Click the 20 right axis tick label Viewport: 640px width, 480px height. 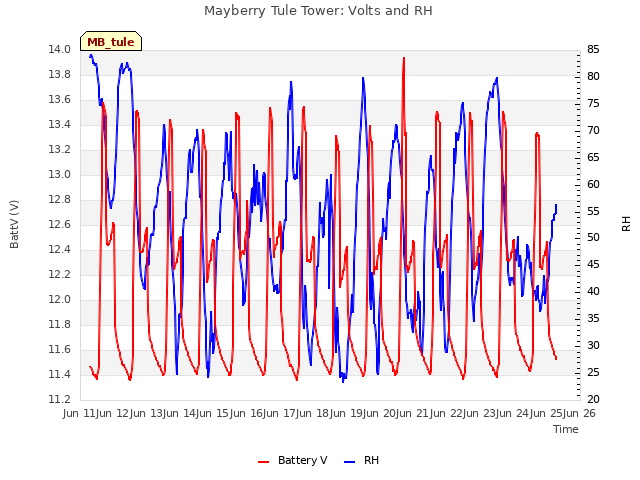[x=593, y=400]
